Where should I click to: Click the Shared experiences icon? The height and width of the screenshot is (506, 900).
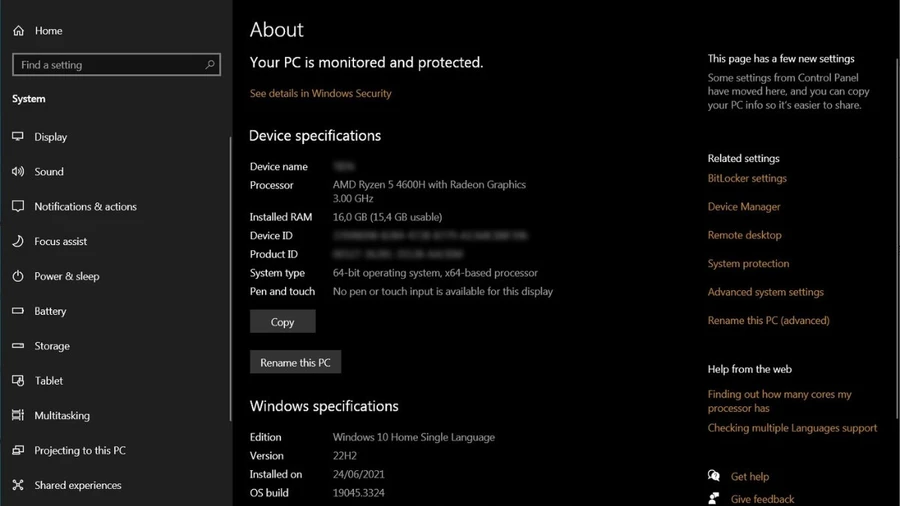click(18, 485)
